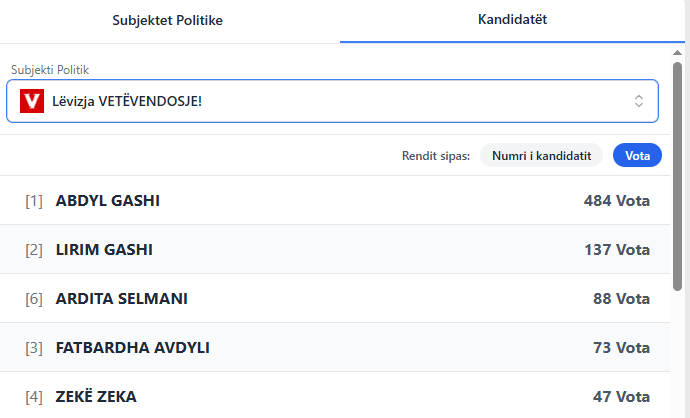
Task: Click the scrollbar up arrow
Action: point(678,52)
